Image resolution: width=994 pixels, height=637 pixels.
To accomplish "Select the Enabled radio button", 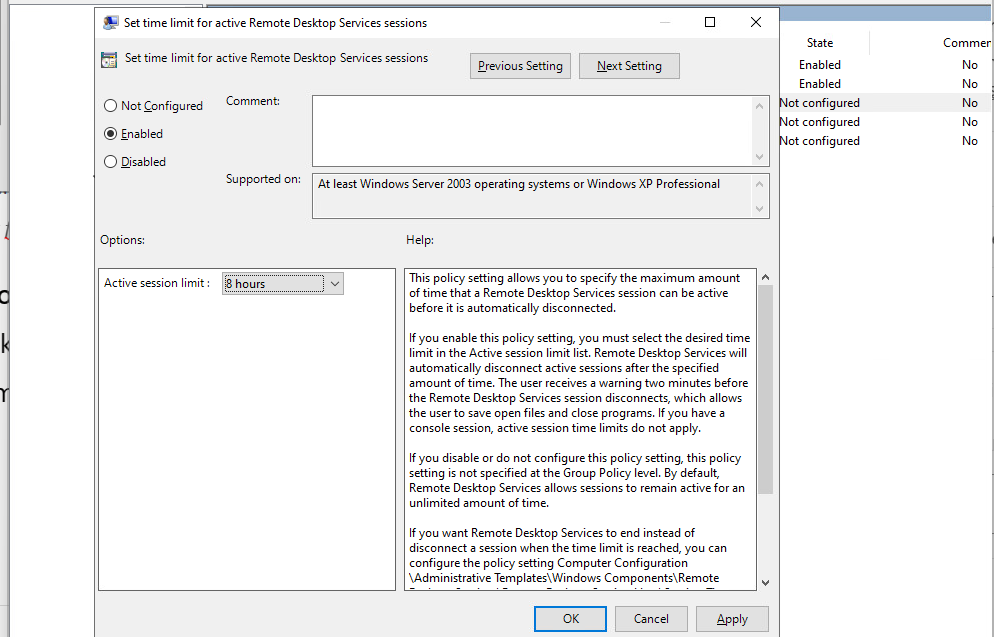I will [111, 134].
